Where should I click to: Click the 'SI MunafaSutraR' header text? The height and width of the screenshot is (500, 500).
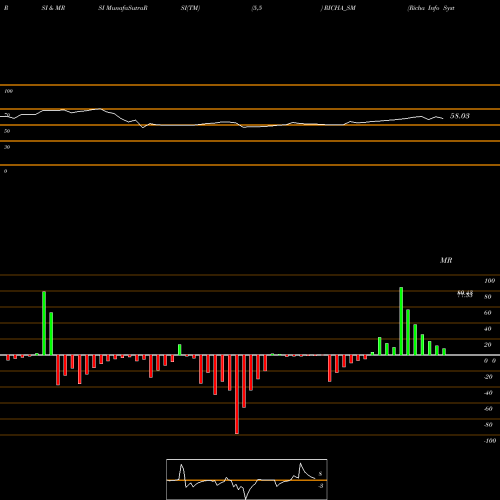pos(123,8)
